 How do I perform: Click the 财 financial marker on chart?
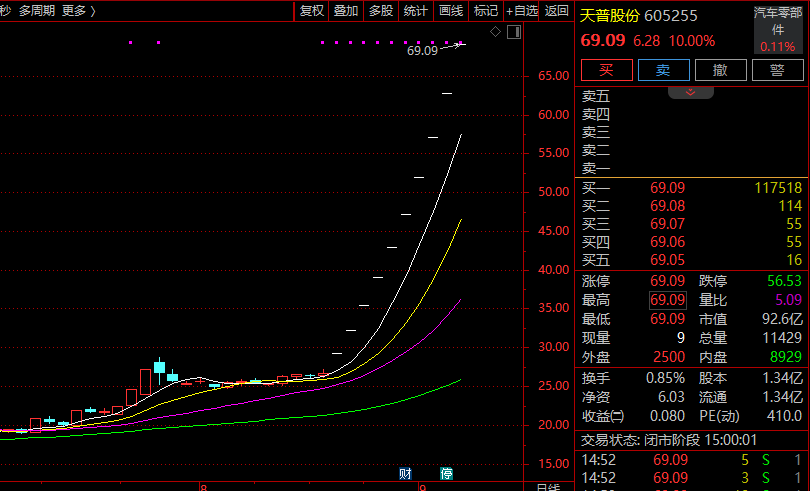click(x=405, y=473)
